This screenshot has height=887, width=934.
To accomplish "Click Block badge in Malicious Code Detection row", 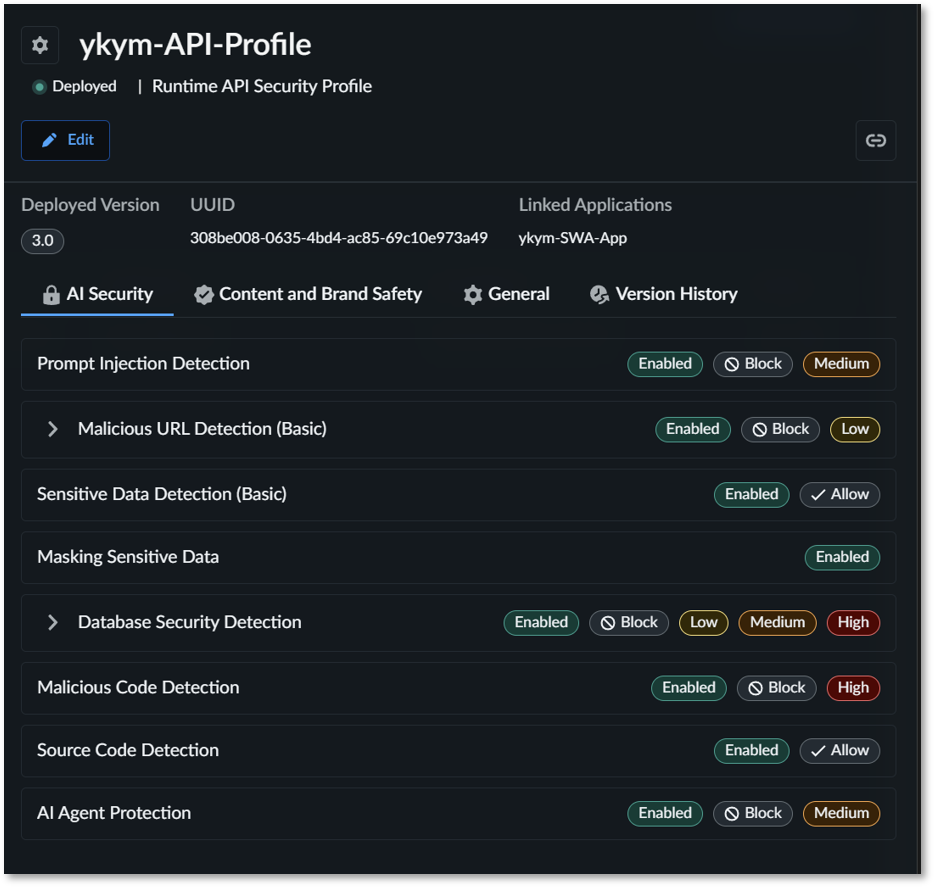I will pyautogui.click(x=777, y=688).
